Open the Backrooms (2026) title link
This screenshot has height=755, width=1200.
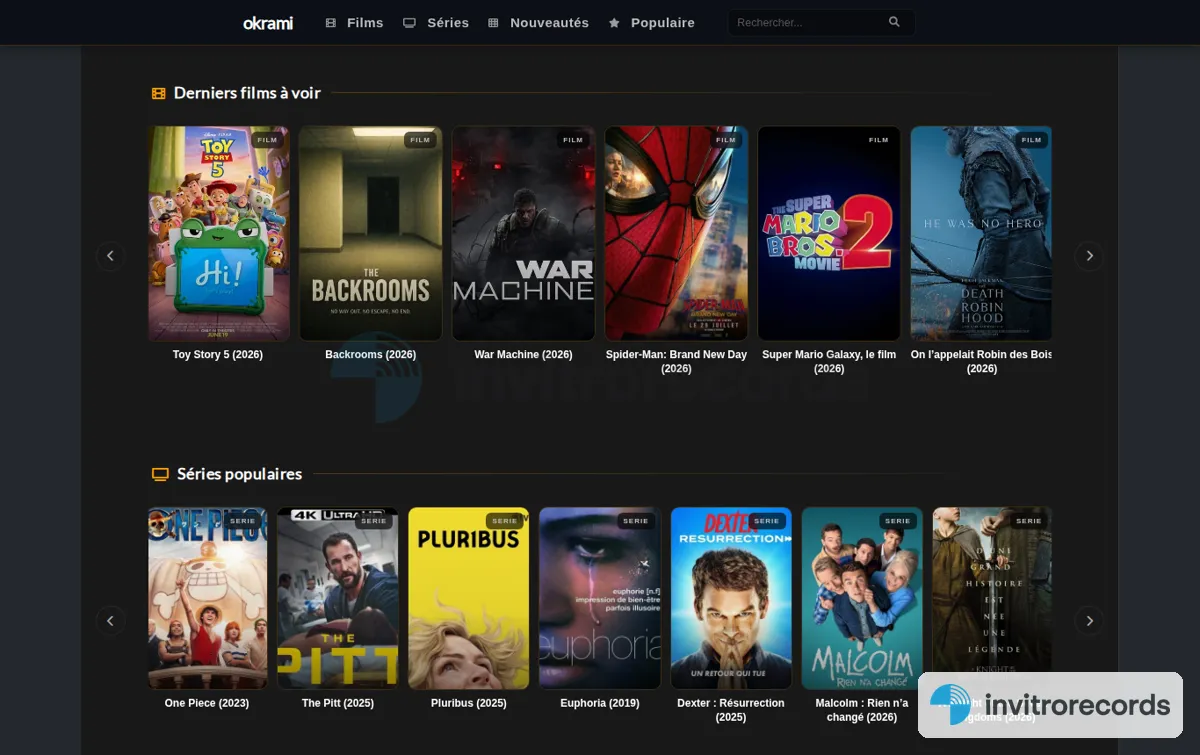click(x=370, y=355)
